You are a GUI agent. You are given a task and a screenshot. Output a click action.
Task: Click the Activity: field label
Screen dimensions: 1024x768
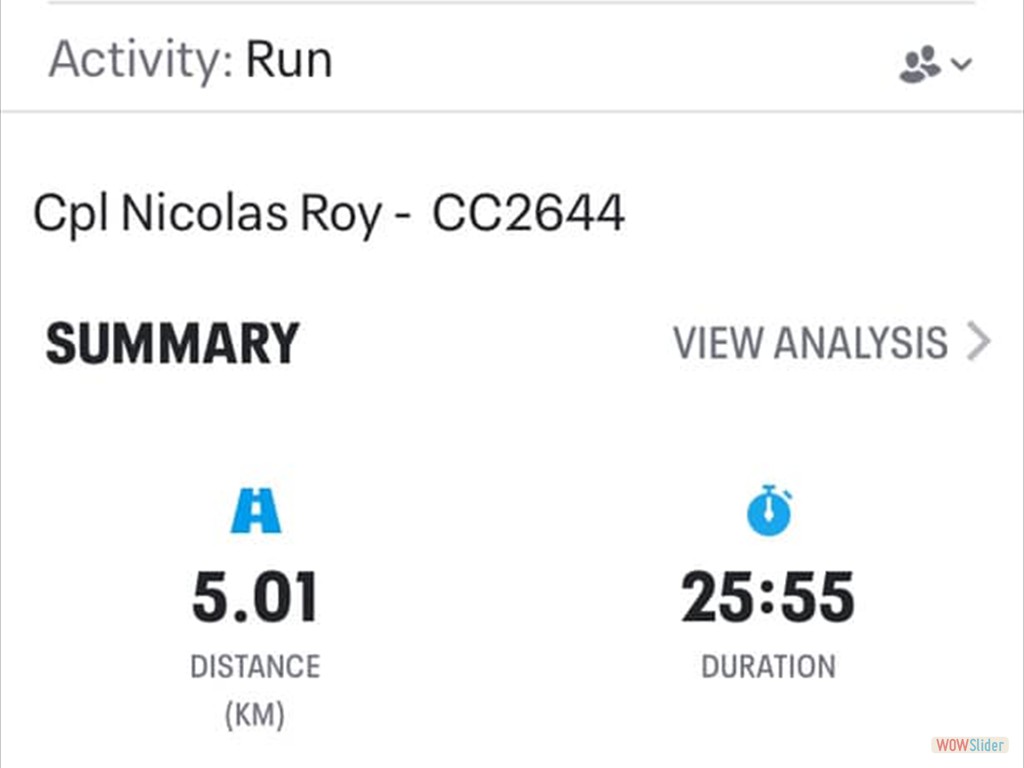(141, 60)
